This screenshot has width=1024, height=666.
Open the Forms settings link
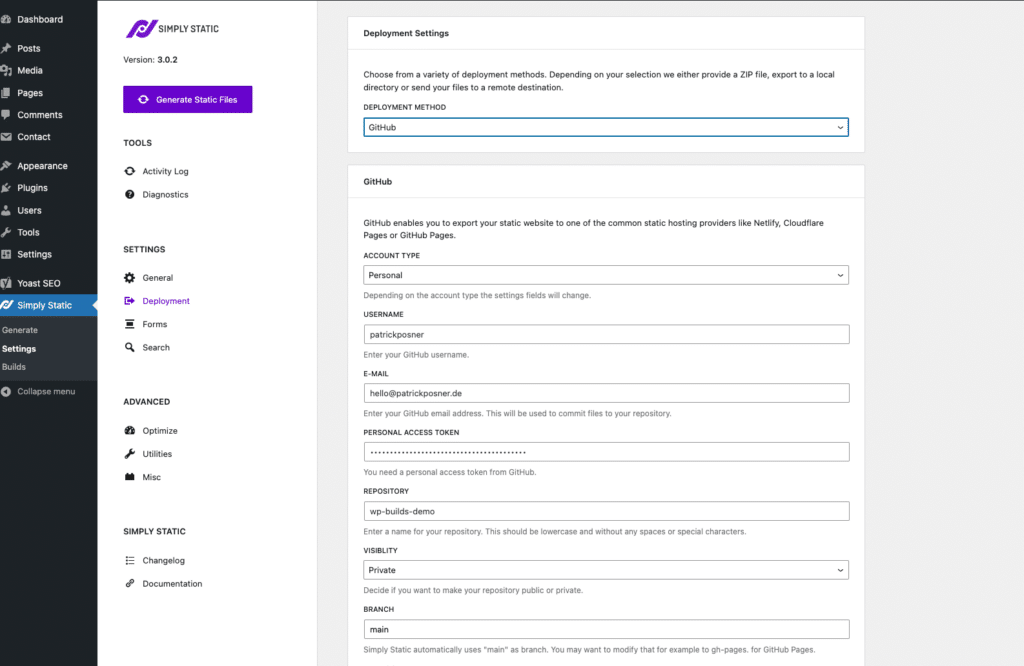(155, 324)
